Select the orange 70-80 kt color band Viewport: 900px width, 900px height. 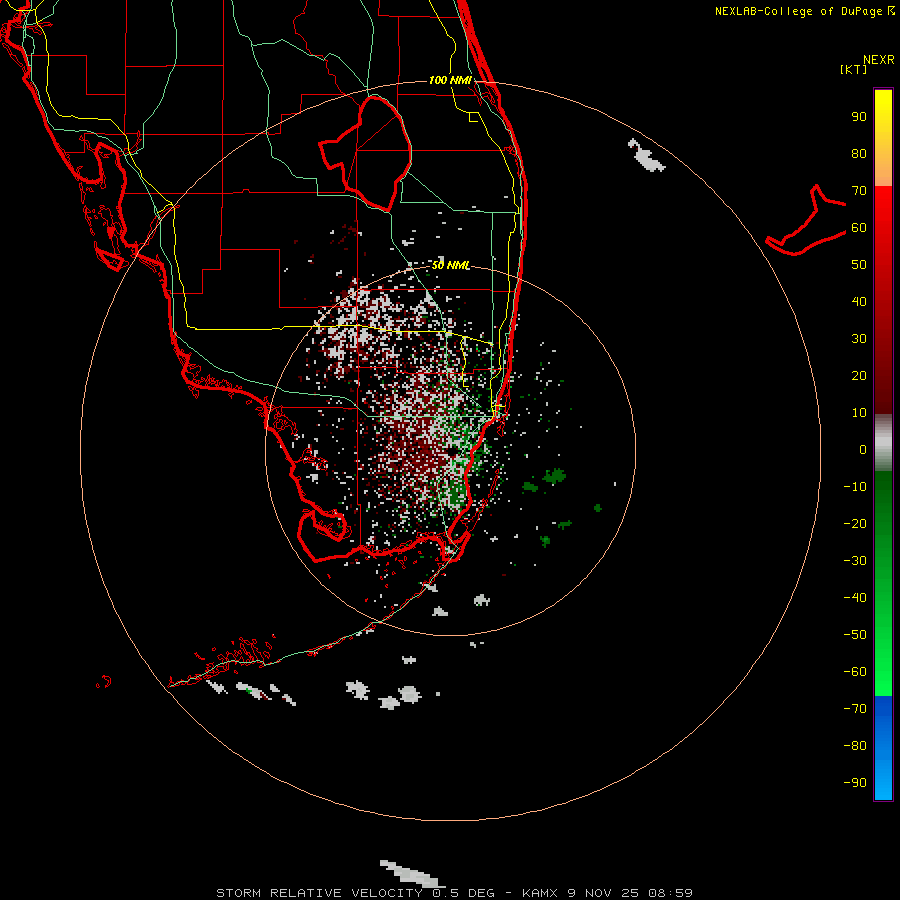[x=883, y=171]
